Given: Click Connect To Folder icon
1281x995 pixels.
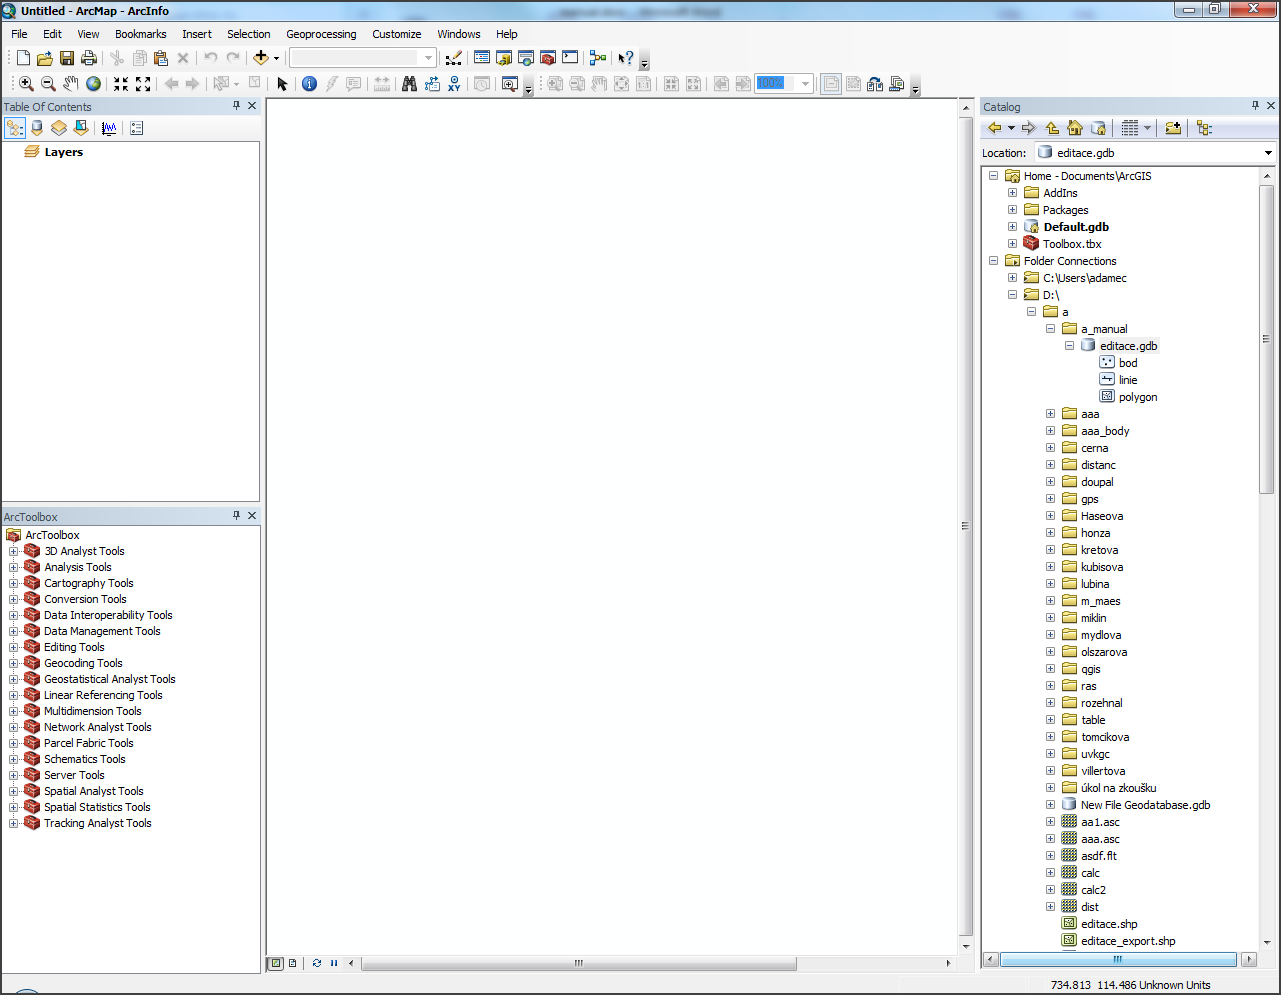Looking at the screenshot, I should pyautogui.click(x=1173, y=128).
